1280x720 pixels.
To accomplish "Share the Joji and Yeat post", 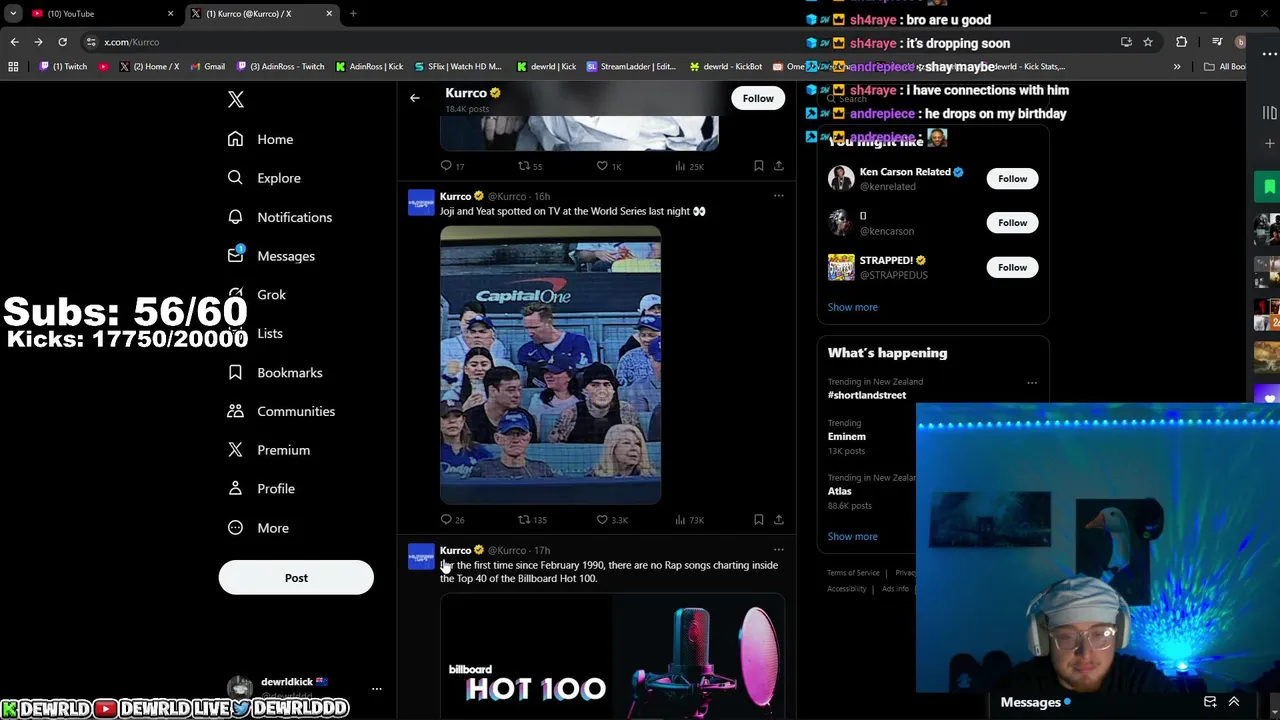I will coord(778,520).
